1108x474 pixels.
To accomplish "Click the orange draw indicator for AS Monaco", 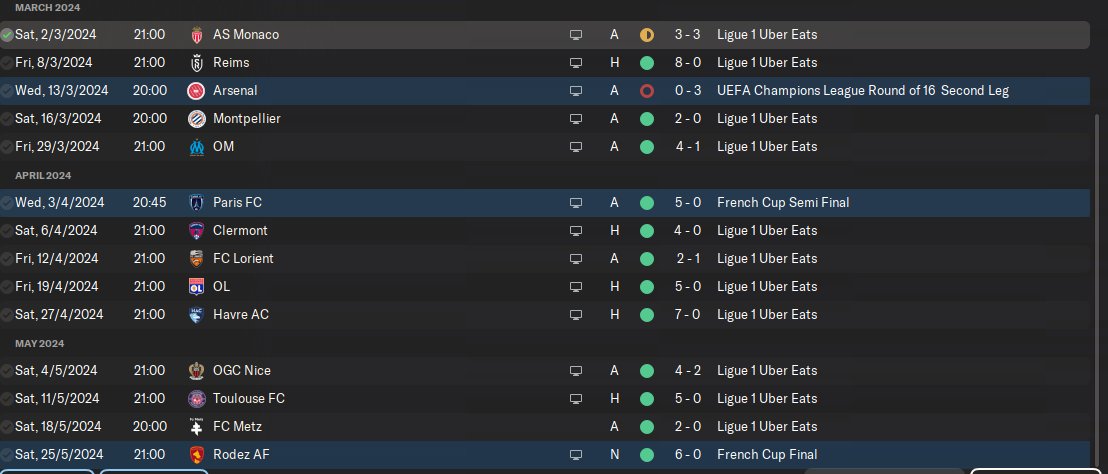I will pyautogui.click(x=647, y=35).
